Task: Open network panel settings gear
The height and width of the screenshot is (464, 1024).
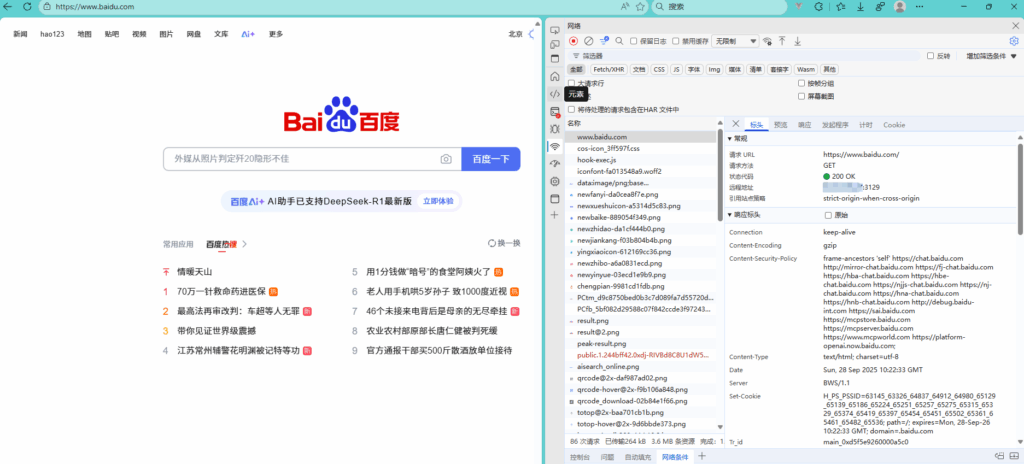Action: point(1013,41)
